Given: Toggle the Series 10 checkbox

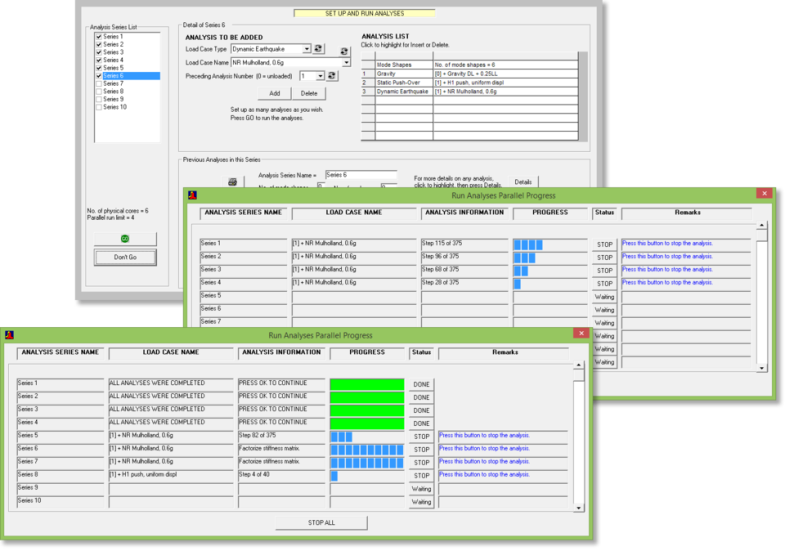Looking at the screenshot, I should coord(98,107).
